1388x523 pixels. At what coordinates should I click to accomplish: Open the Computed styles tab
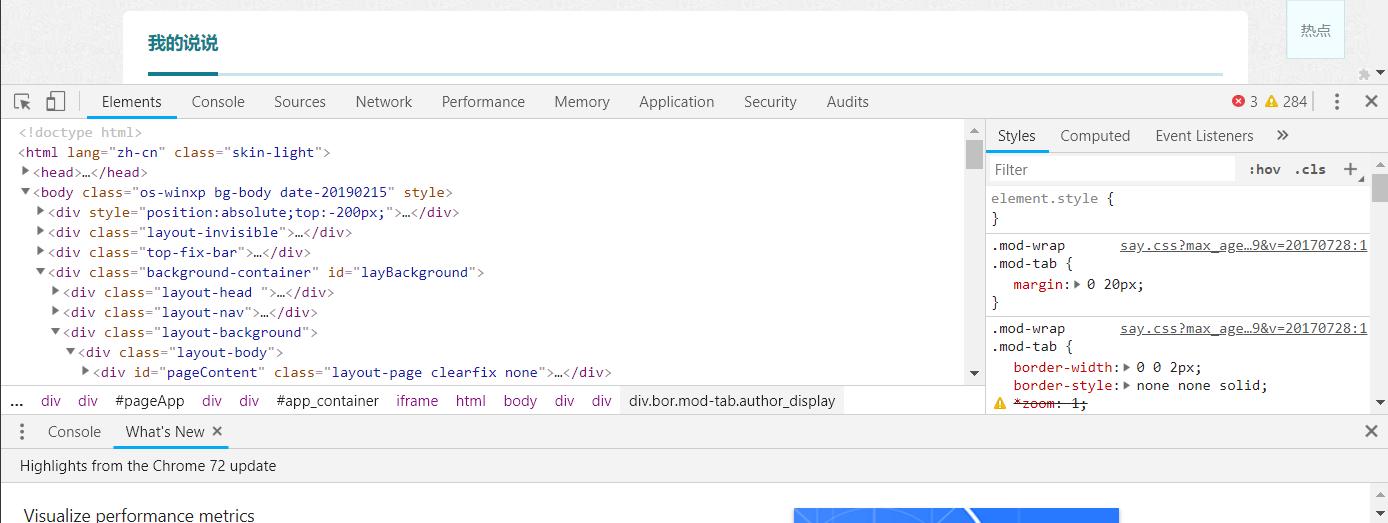(x=1094, y=136)
